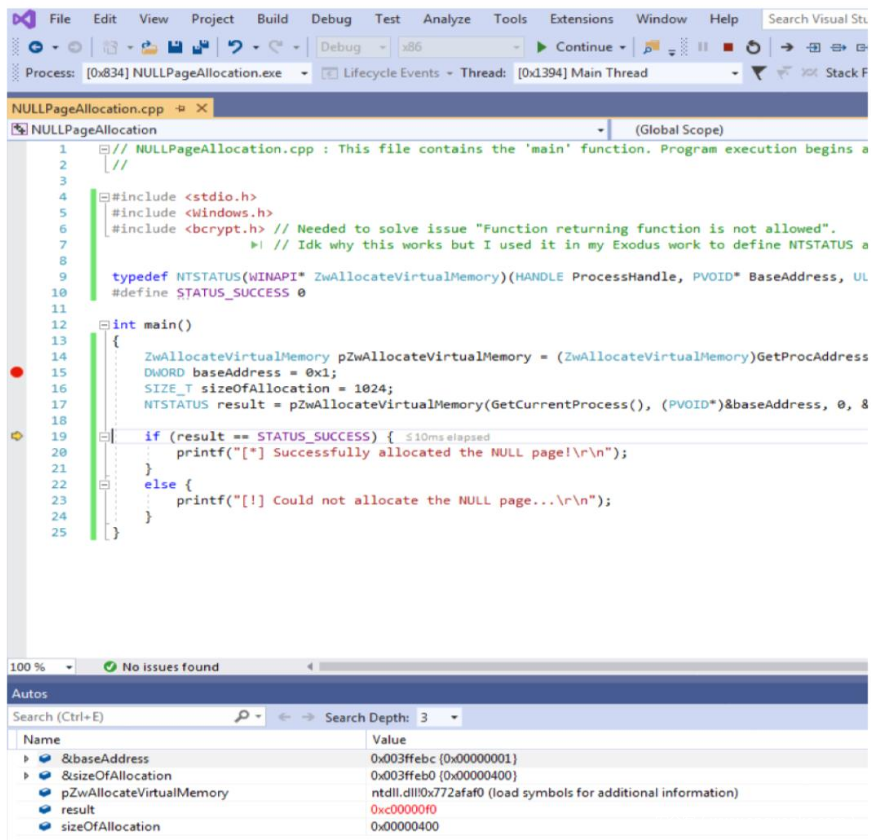Close the NULLPageAllocation.cpp tab
Screen dimensions: 871x840
tap(201, 108)
